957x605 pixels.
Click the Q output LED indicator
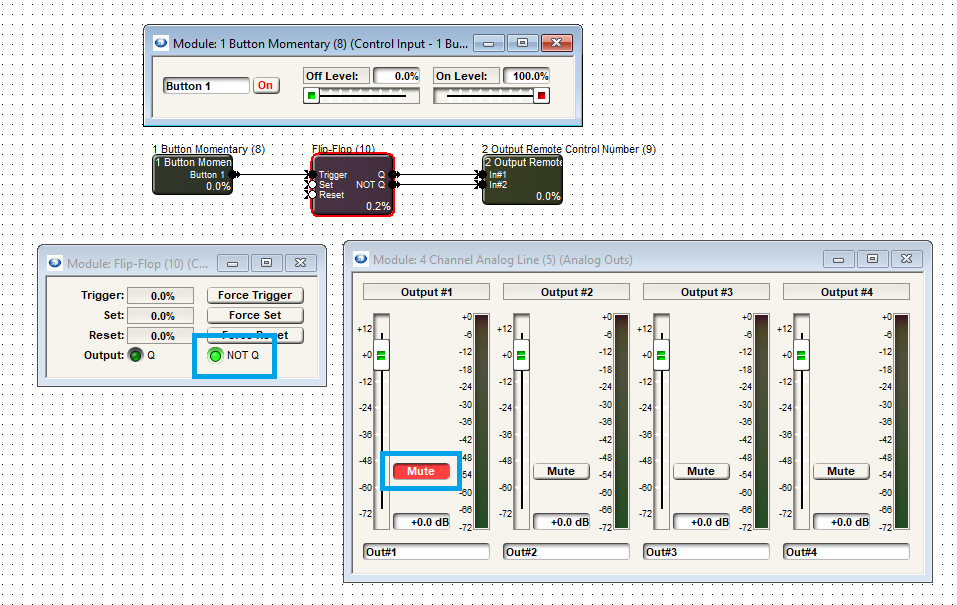pyautogui.click(x=135, y=355)
